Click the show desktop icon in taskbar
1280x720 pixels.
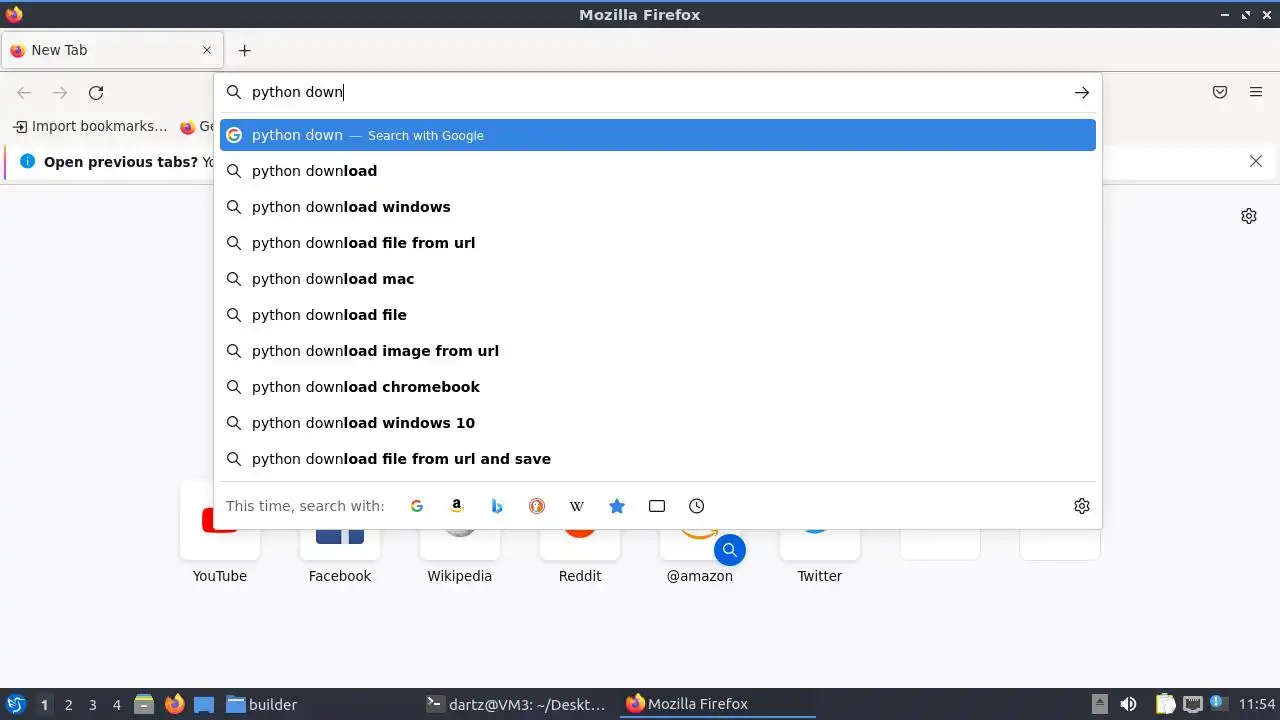[204, 704]
